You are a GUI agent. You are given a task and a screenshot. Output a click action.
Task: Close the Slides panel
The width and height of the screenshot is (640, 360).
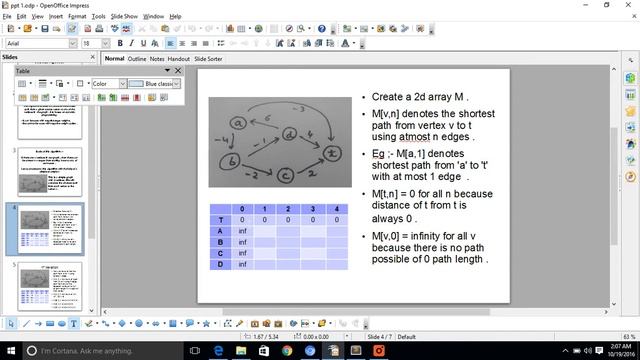(93, 57)
